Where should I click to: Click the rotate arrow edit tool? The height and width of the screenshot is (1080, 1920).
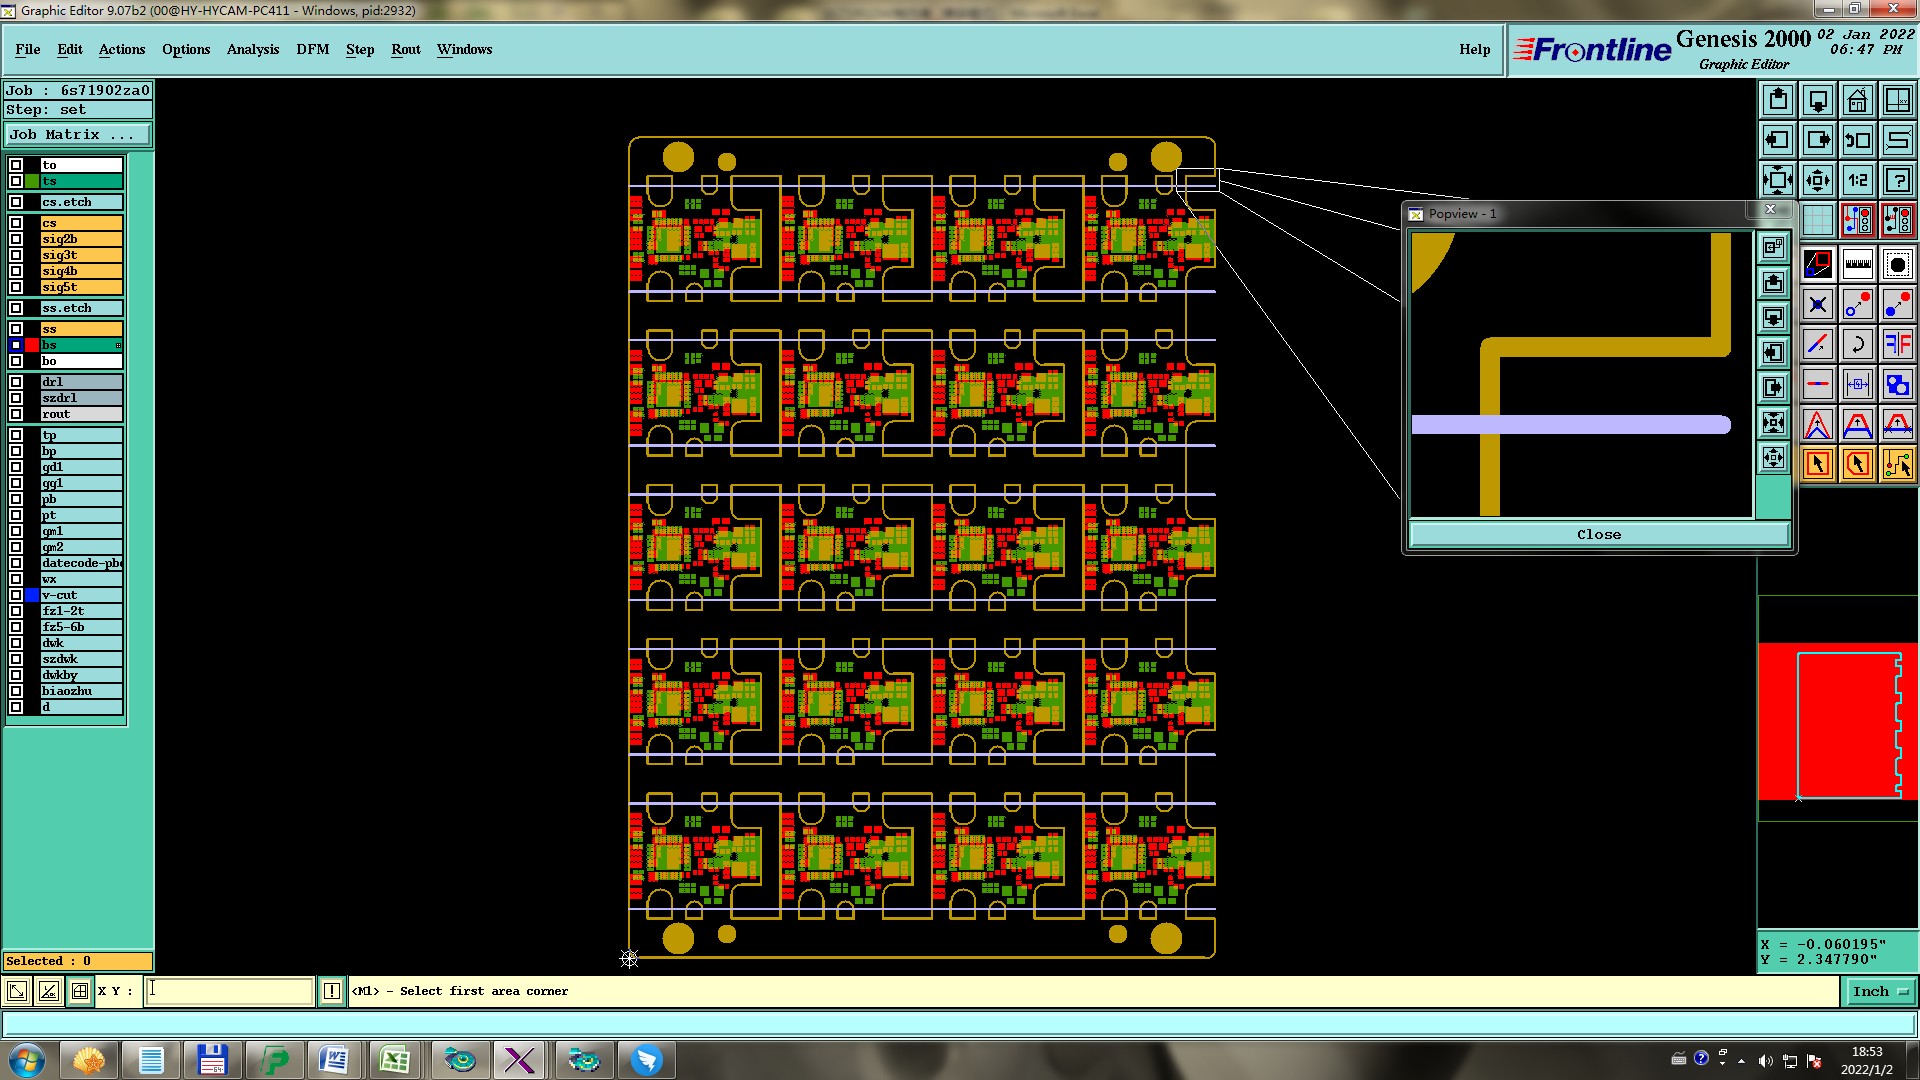click(x=1857, y=345)
